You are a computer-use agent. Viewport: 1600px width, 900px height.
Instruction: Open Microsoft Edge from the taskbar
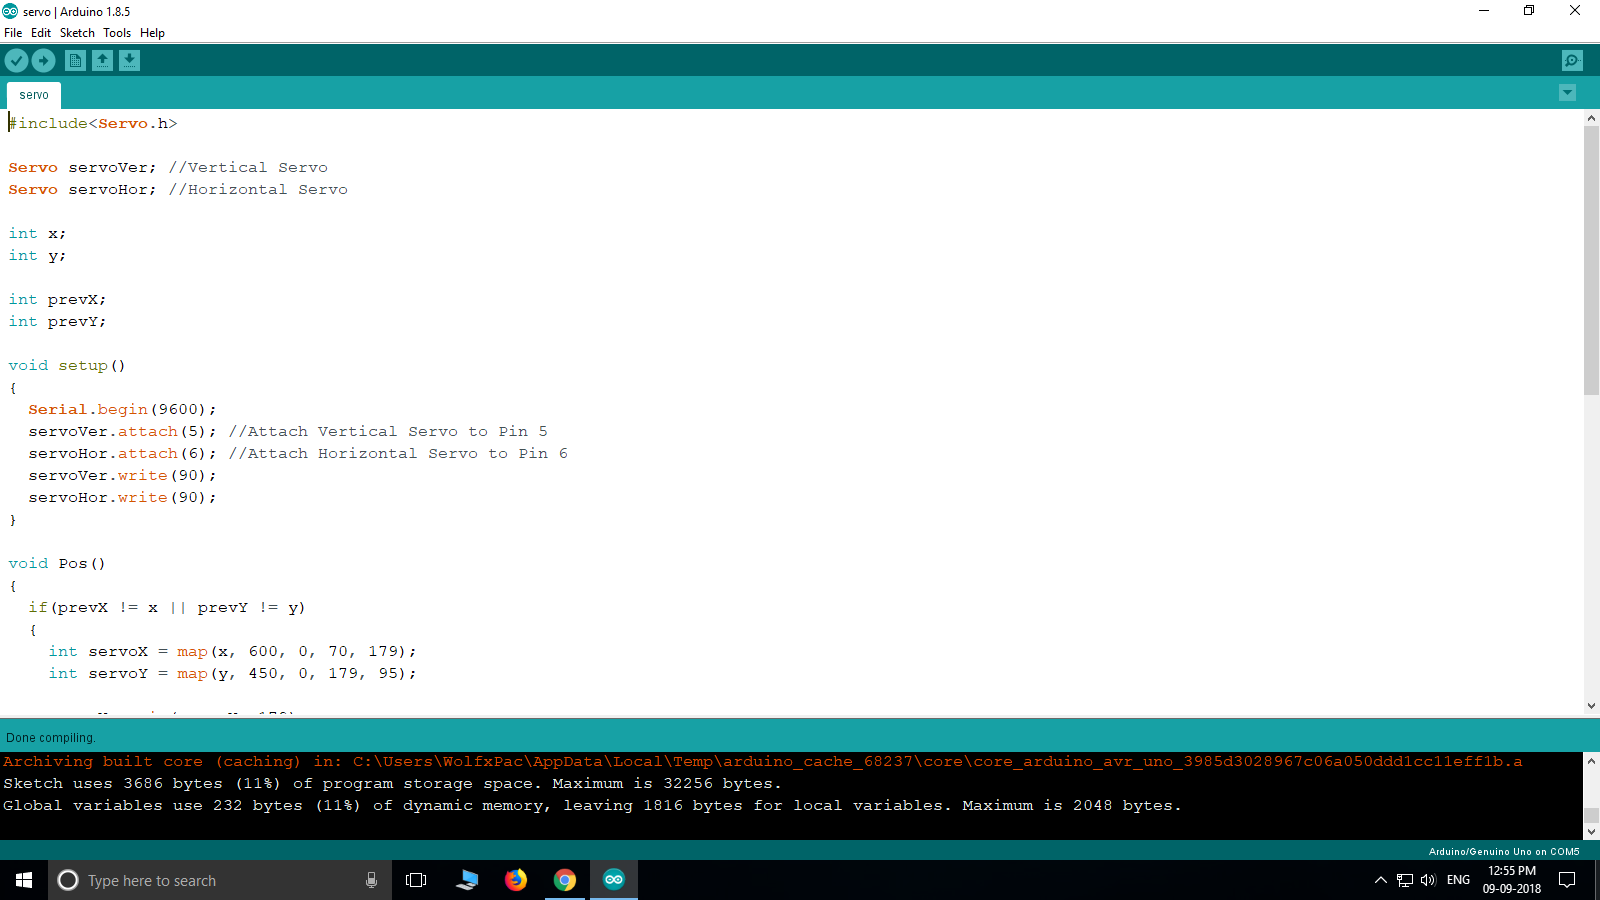466,880
